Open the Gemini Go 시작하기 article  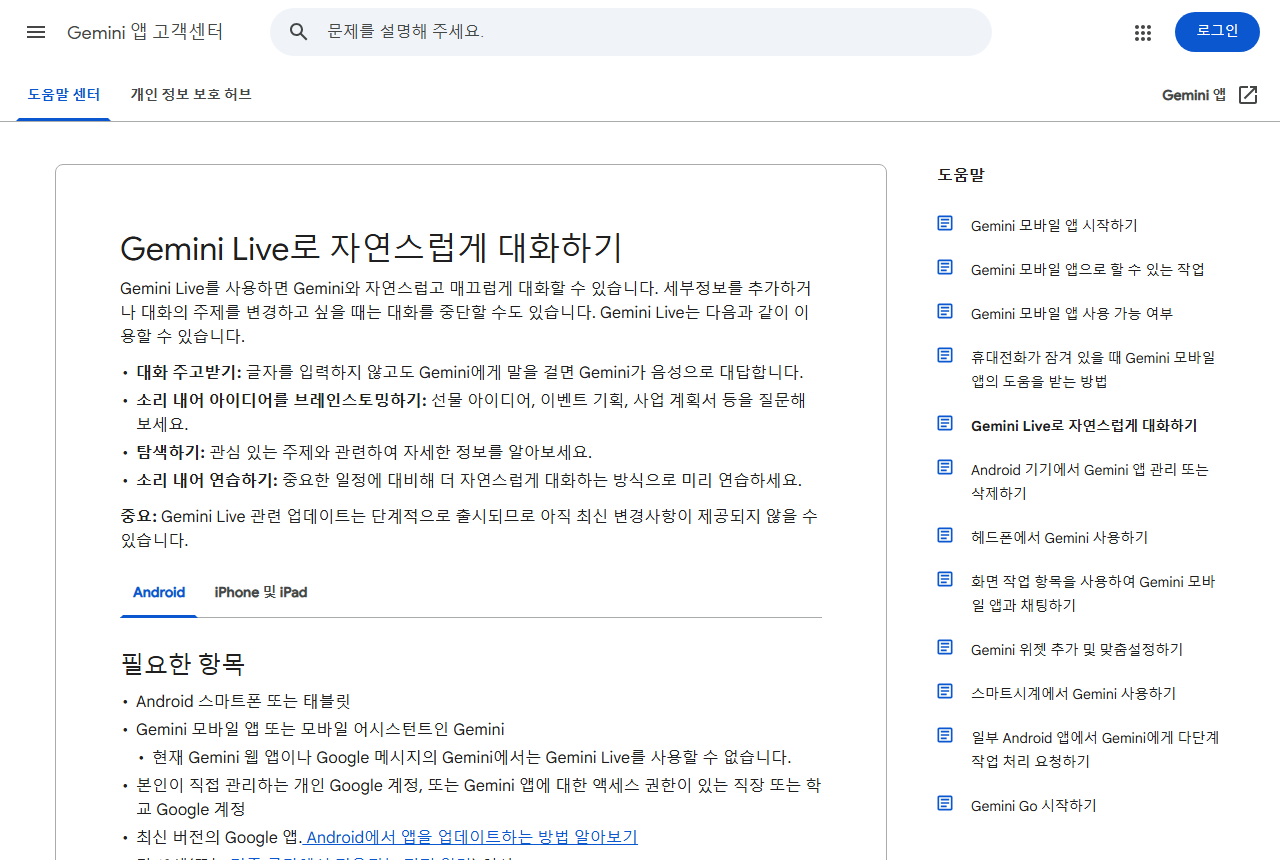point(1034,806)
